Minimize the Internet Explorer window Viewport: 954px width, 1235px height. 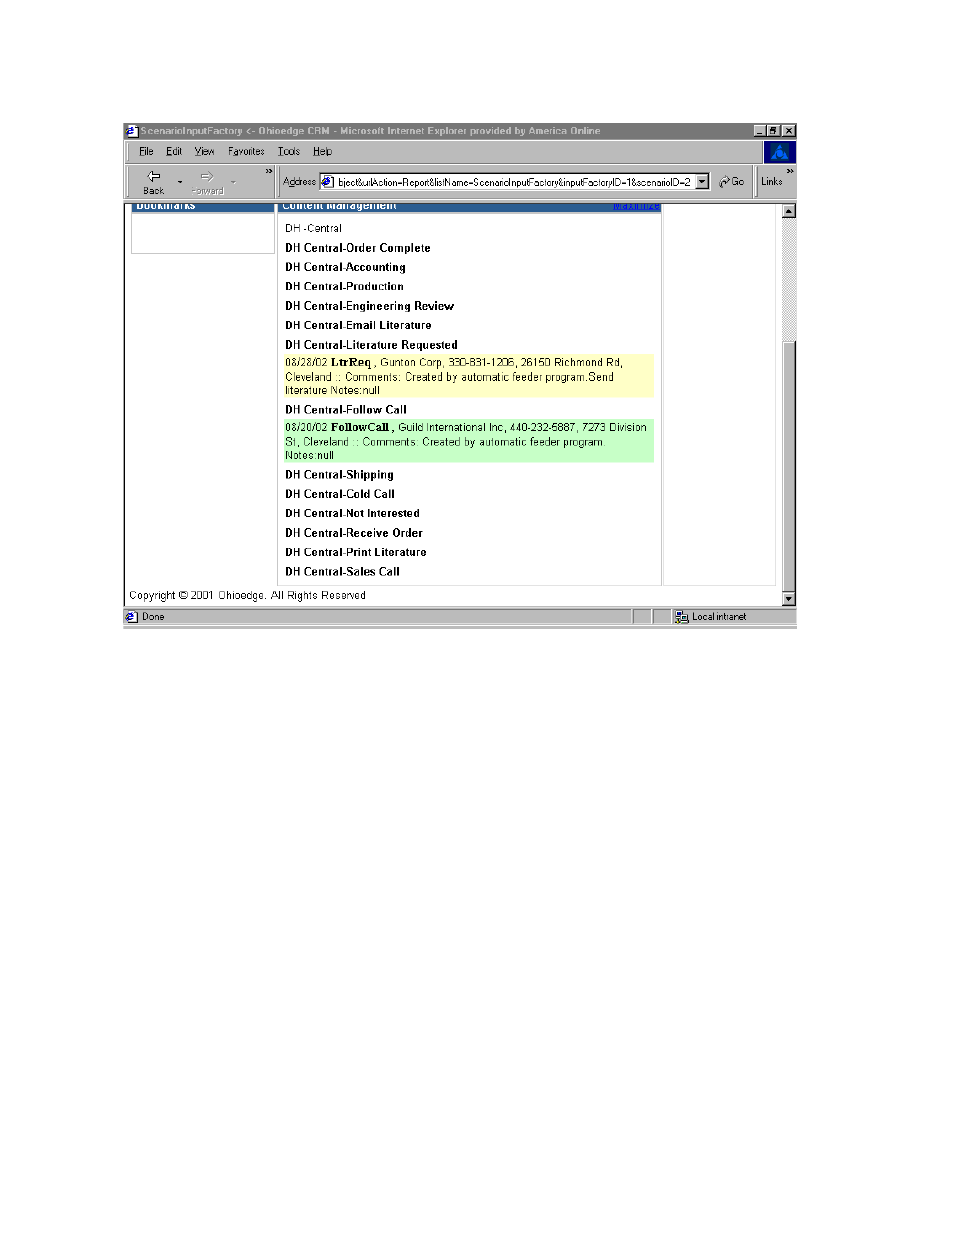pos(760,131)
